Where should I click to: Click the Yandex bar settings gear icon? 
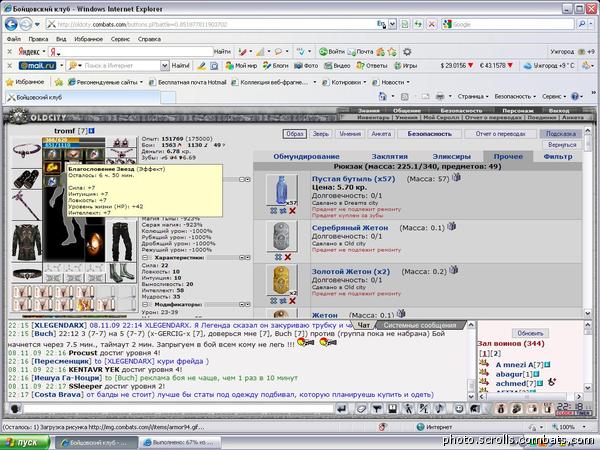tap(407, 52)
